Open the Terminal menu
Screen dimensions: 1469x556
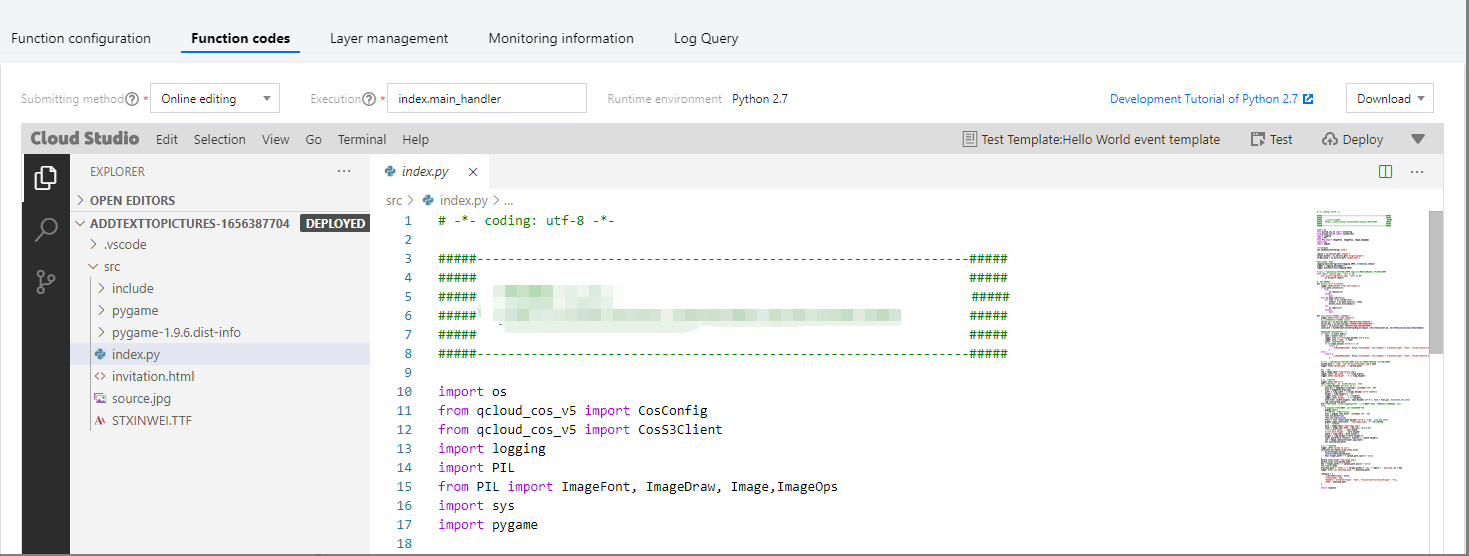point(361,139)
